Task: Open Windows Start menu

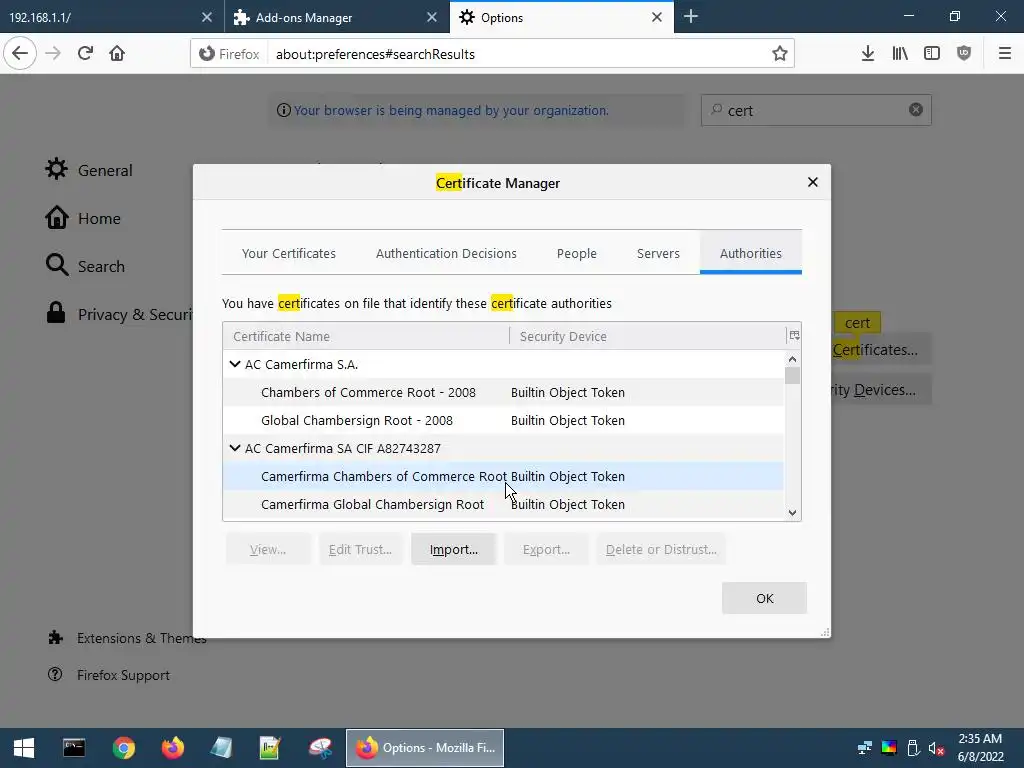Action: coord(24,748)
